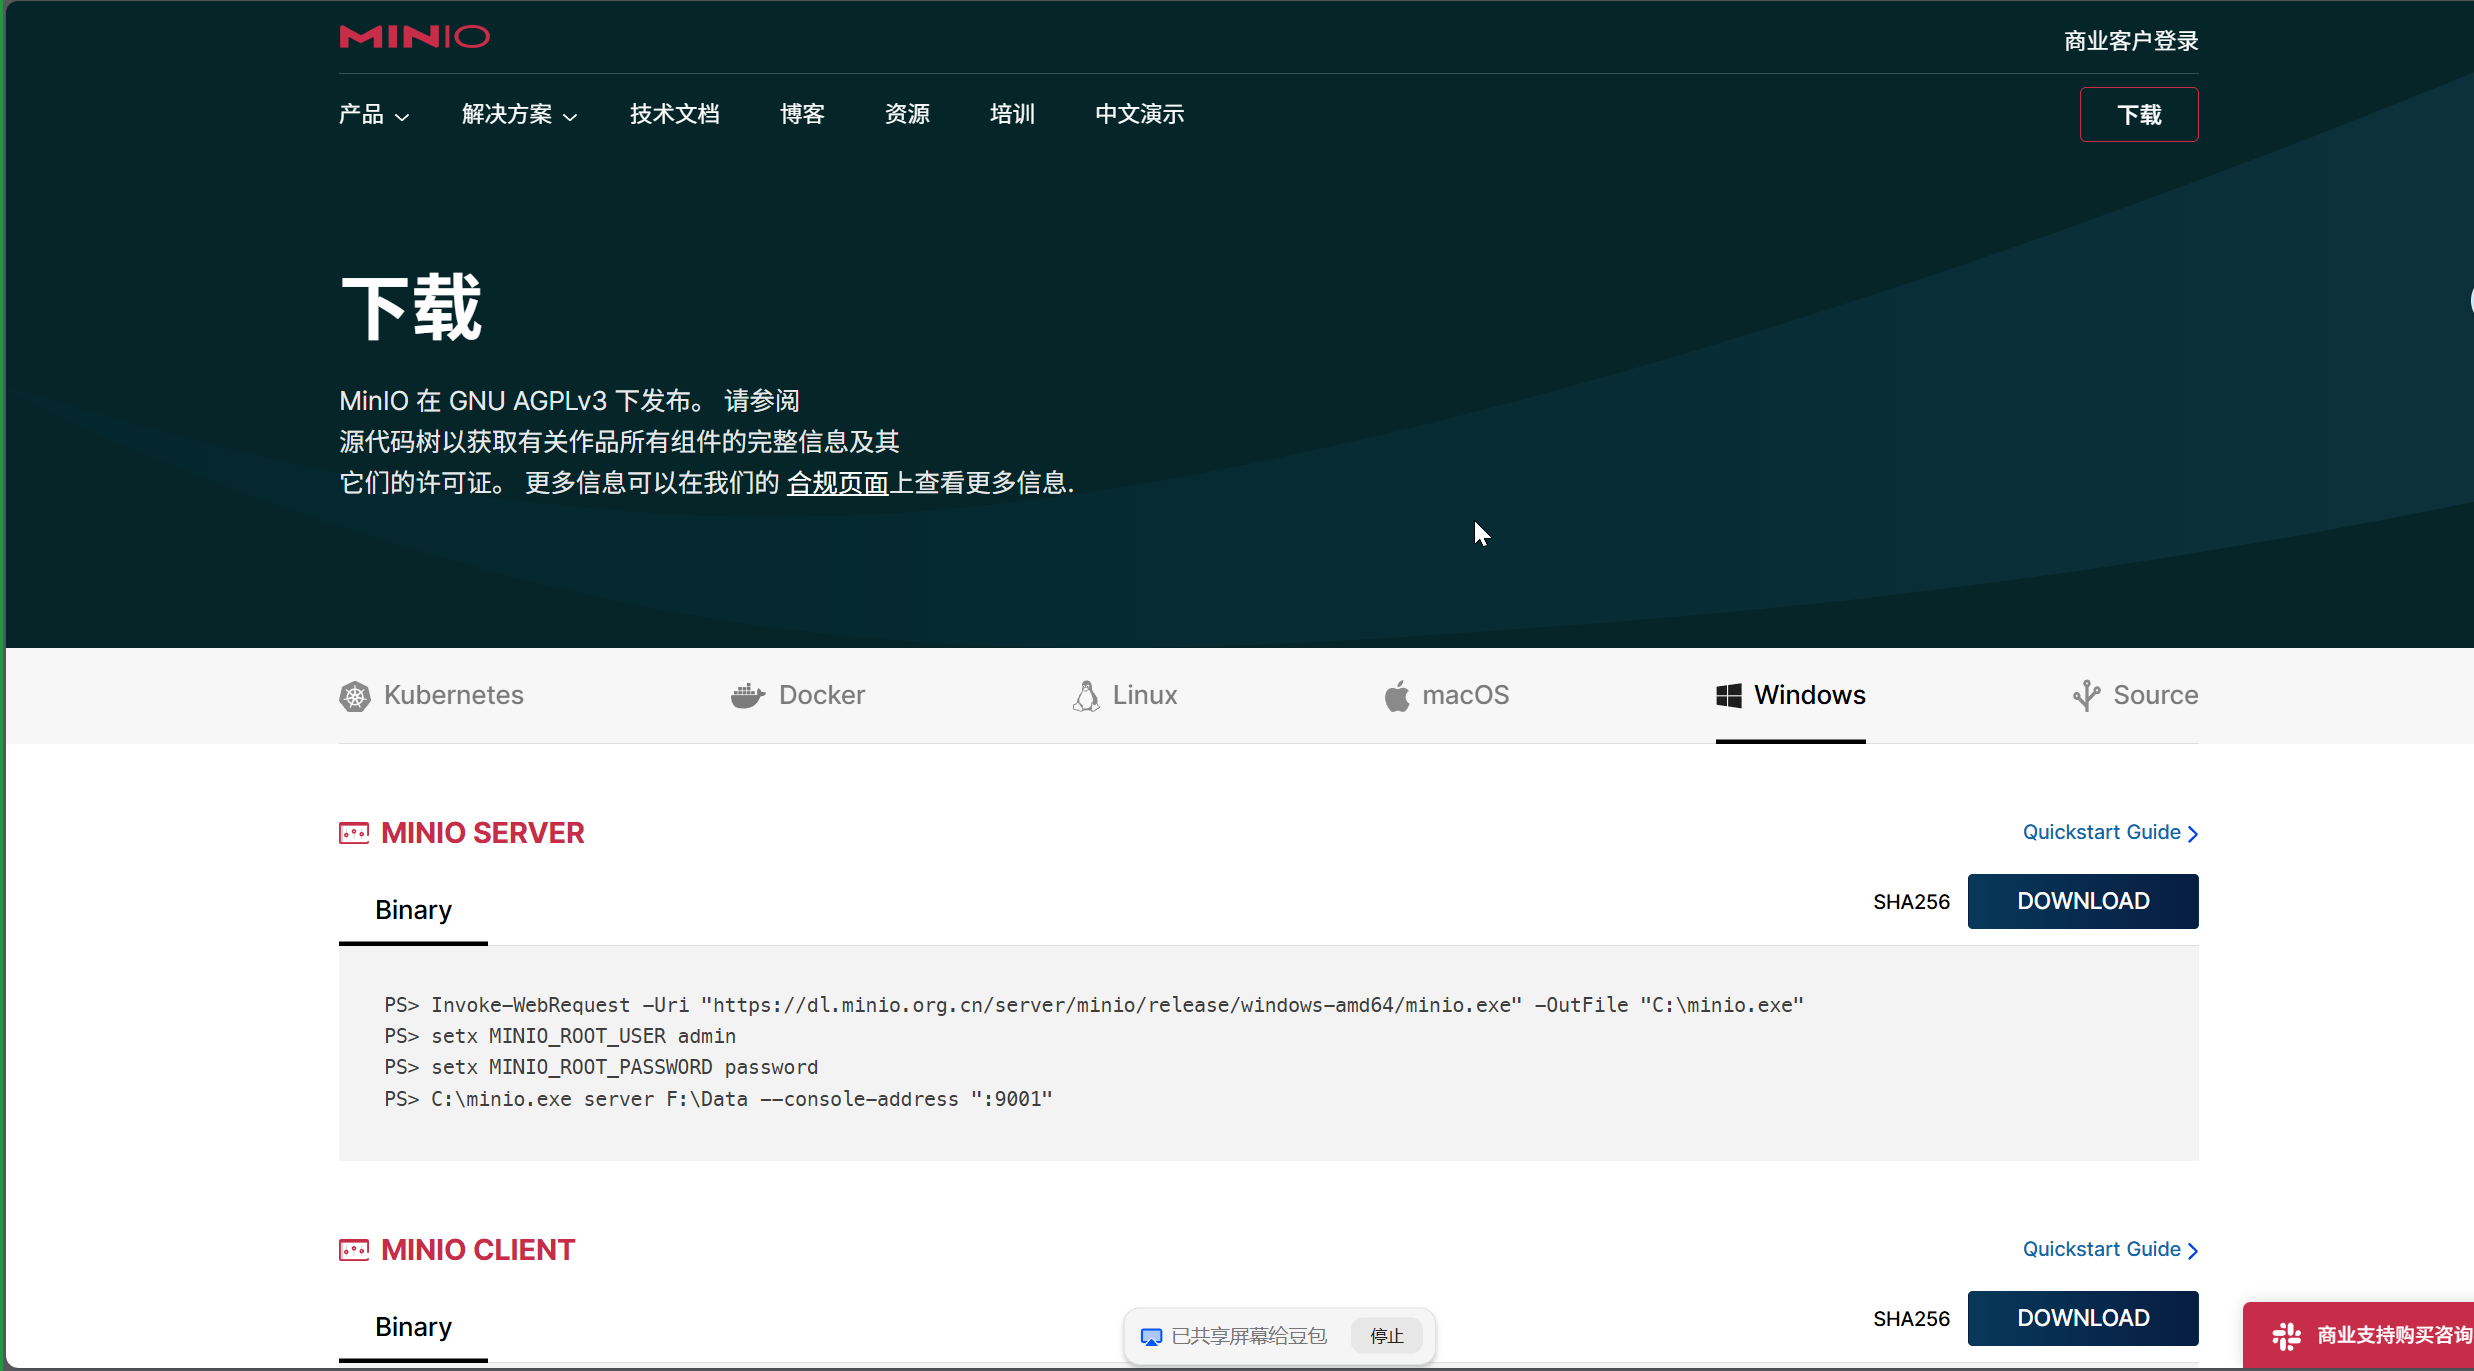This screenshot has height=1371, width=2474.
Task: Switch to the Source tab
Action: tap(2136, 696)
